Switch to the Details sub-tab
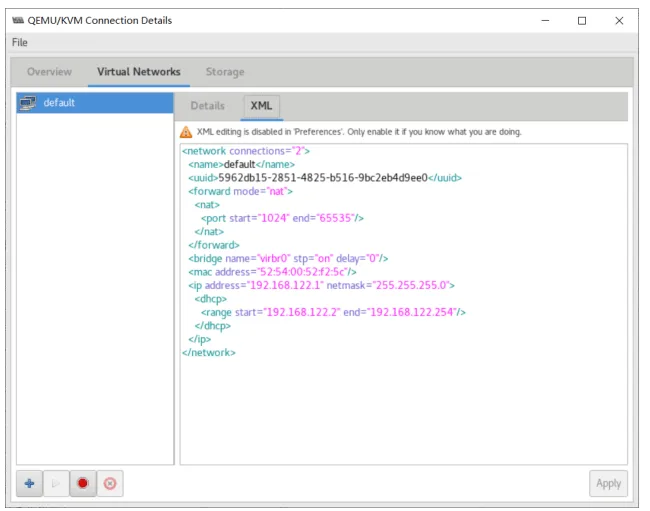The height and width of the screenshot is (511, 650). point(208,106)
